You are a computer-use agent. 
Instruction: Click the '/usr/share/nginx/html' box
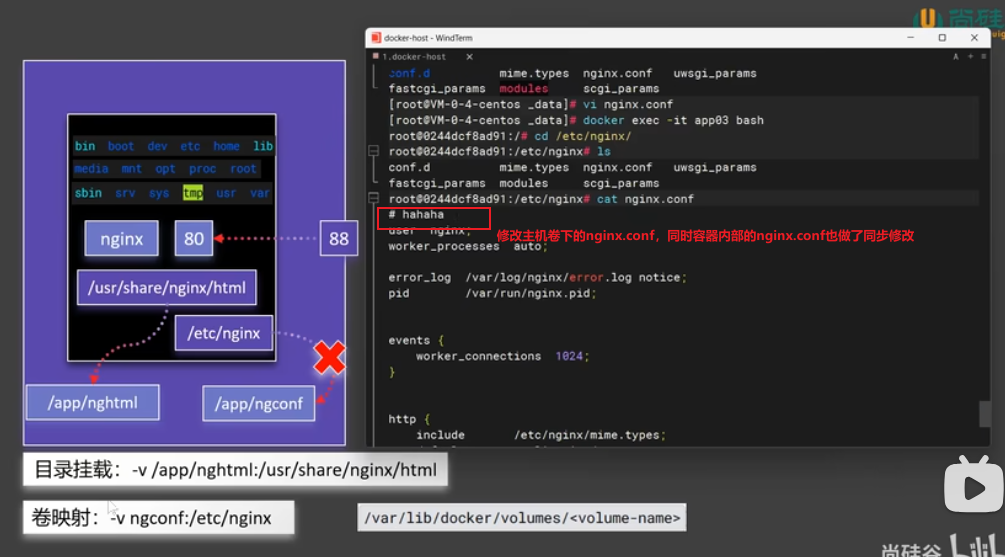[x=167, y=287]
